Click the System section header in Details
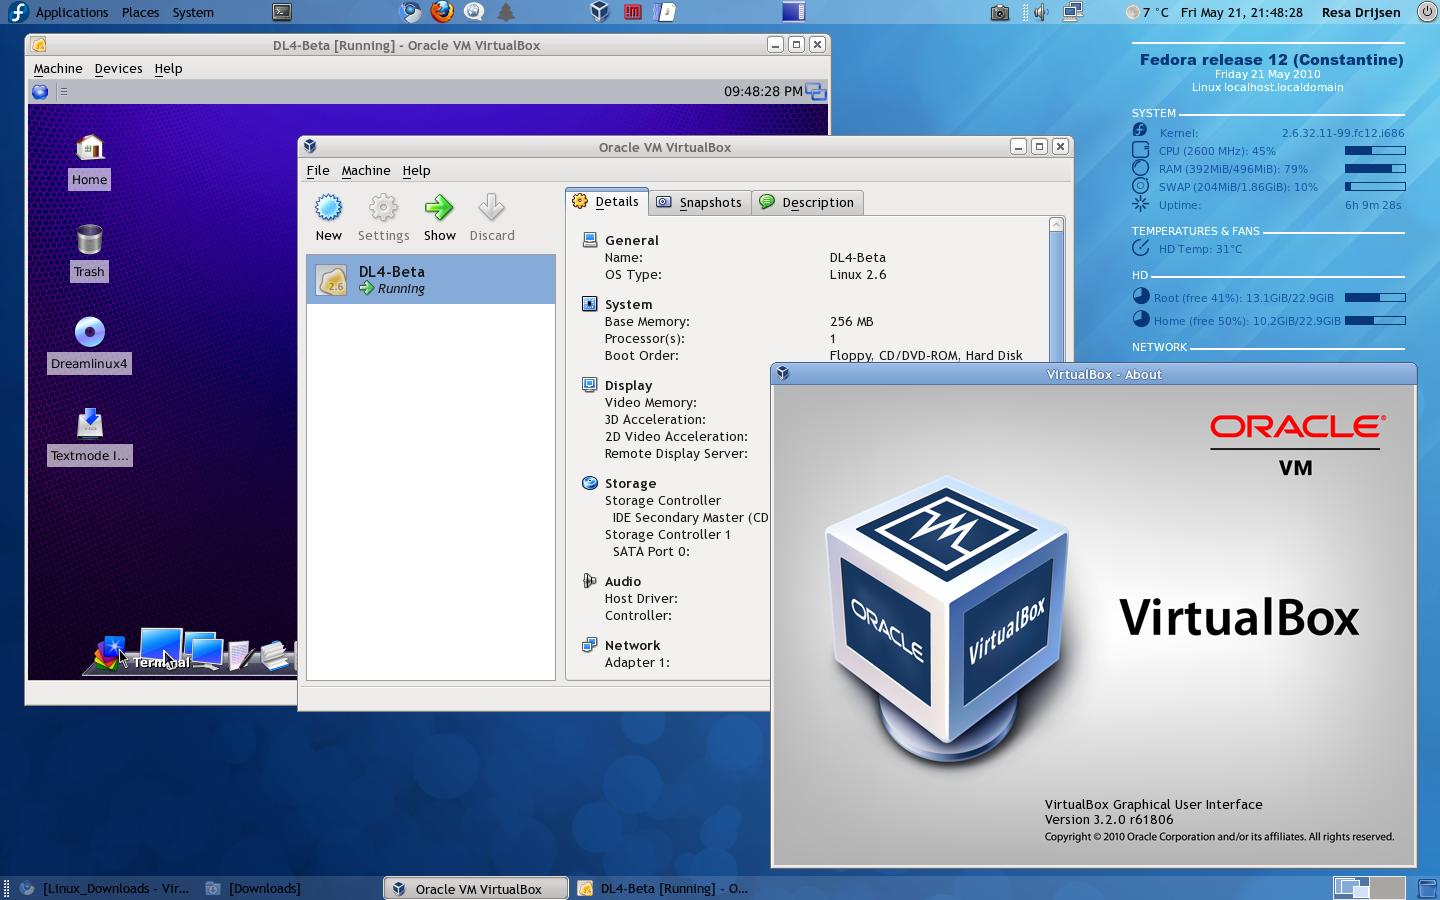 [628, 305]
